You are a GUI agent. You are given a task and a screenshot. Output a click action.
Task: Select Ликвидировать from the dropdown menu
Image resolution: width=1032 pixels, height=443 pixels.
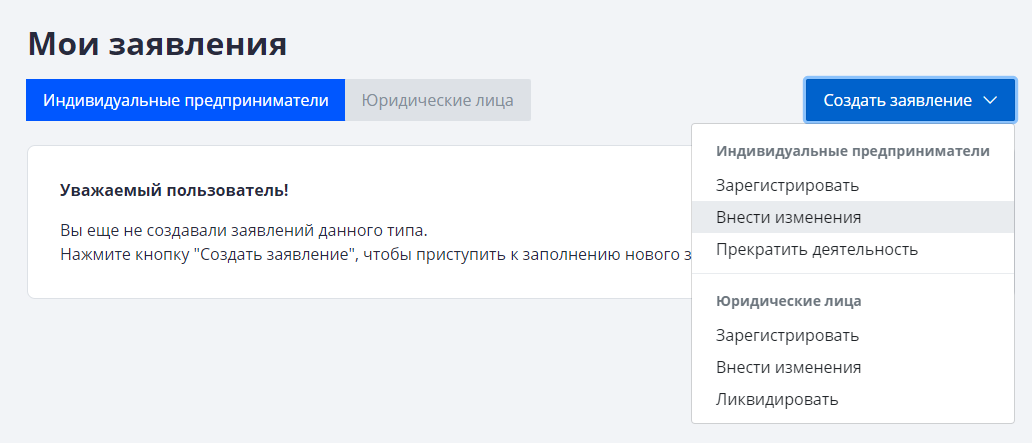(x=777, y=399)
